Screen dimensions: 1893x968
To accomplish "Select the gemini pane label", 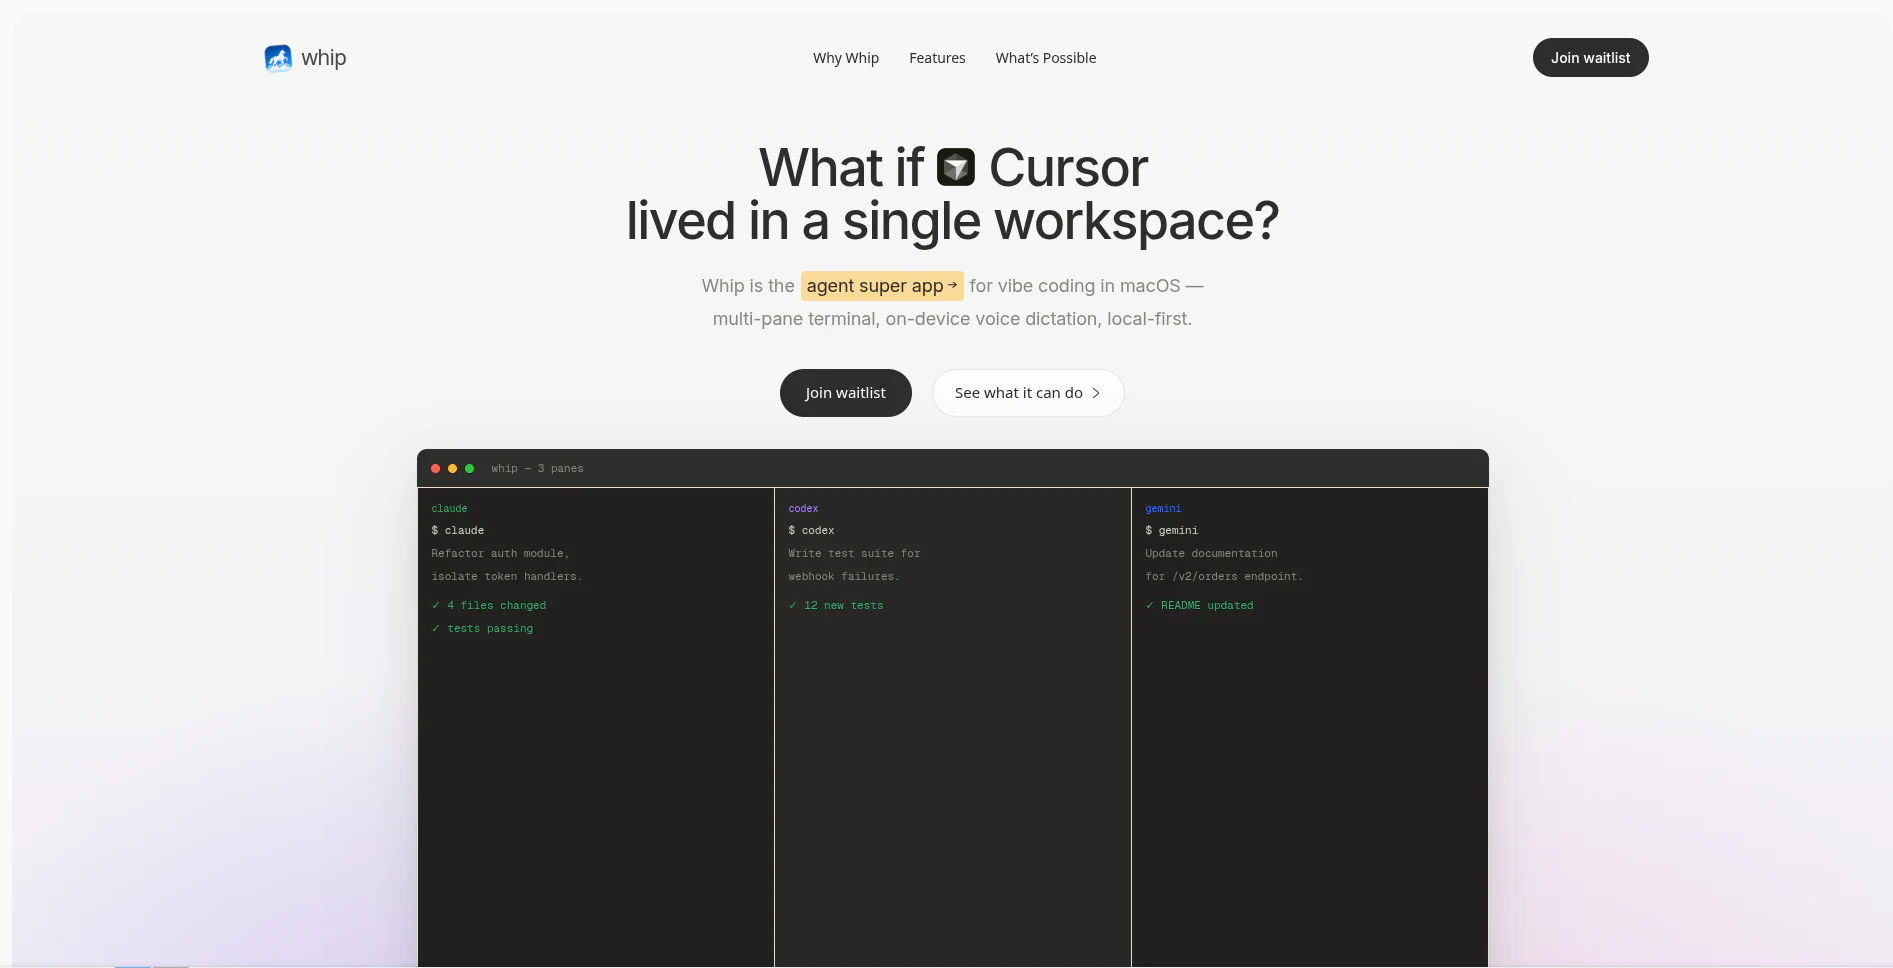I will (x=1163, y=509).
